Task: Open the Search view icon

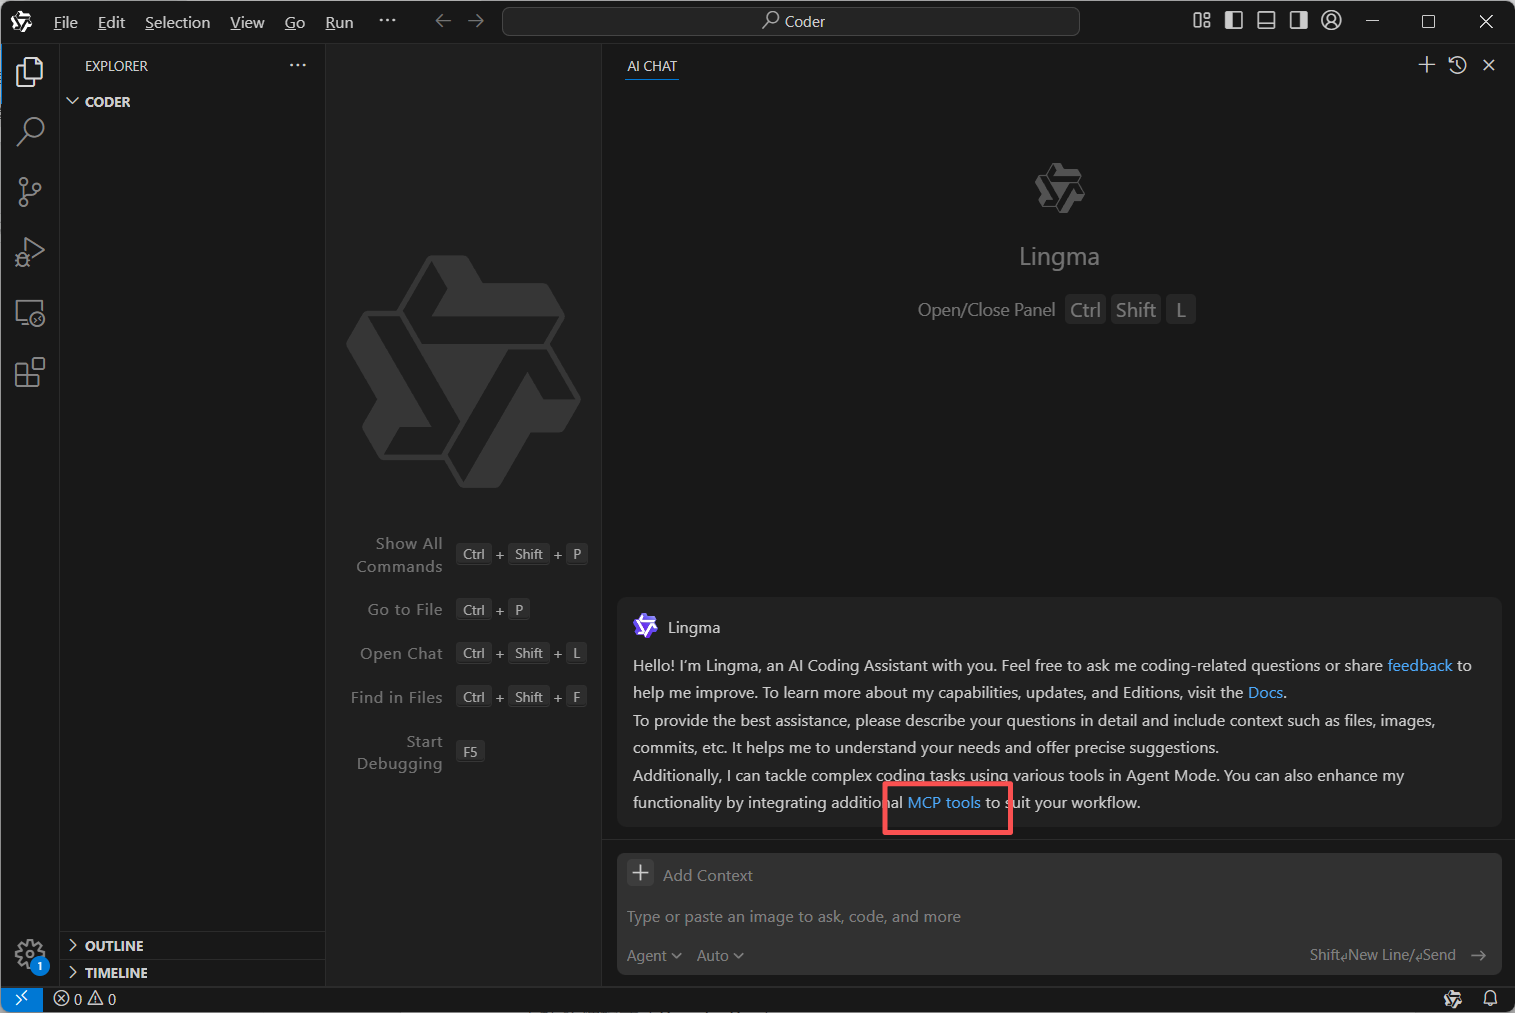Action: [30, 131]
